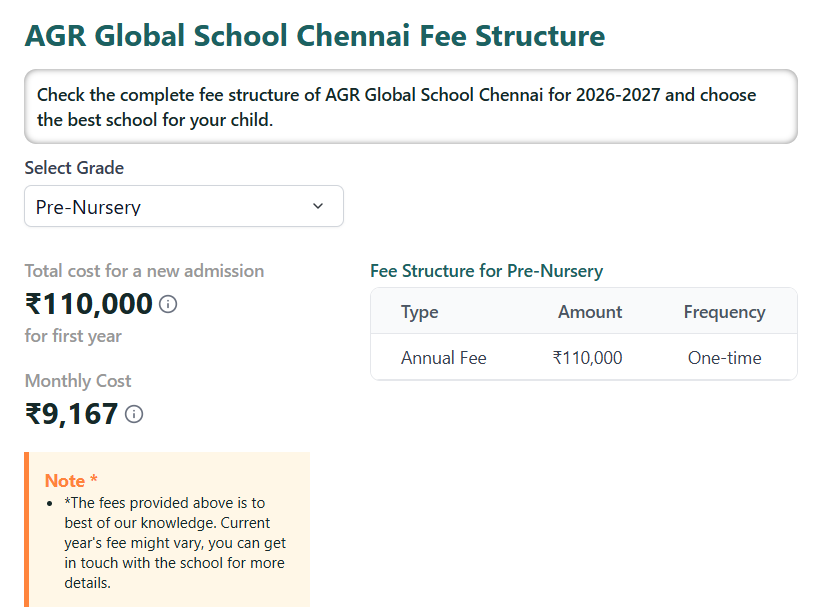832x612 pixels.
Task: Click the Annual Fee table row
Action: click(x=444, y=357)
